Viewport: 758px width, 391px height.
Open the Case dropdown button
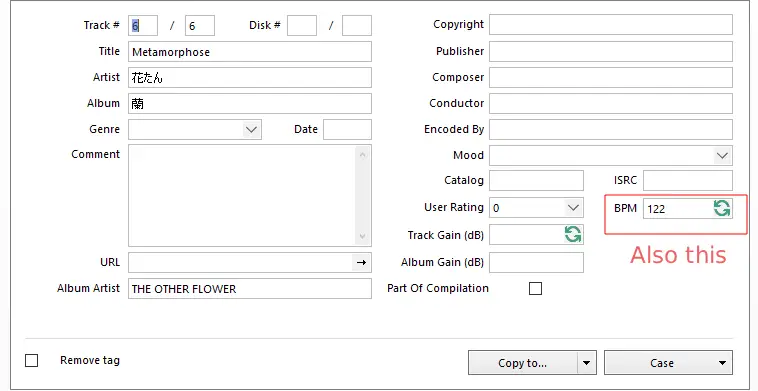point(669,363)
